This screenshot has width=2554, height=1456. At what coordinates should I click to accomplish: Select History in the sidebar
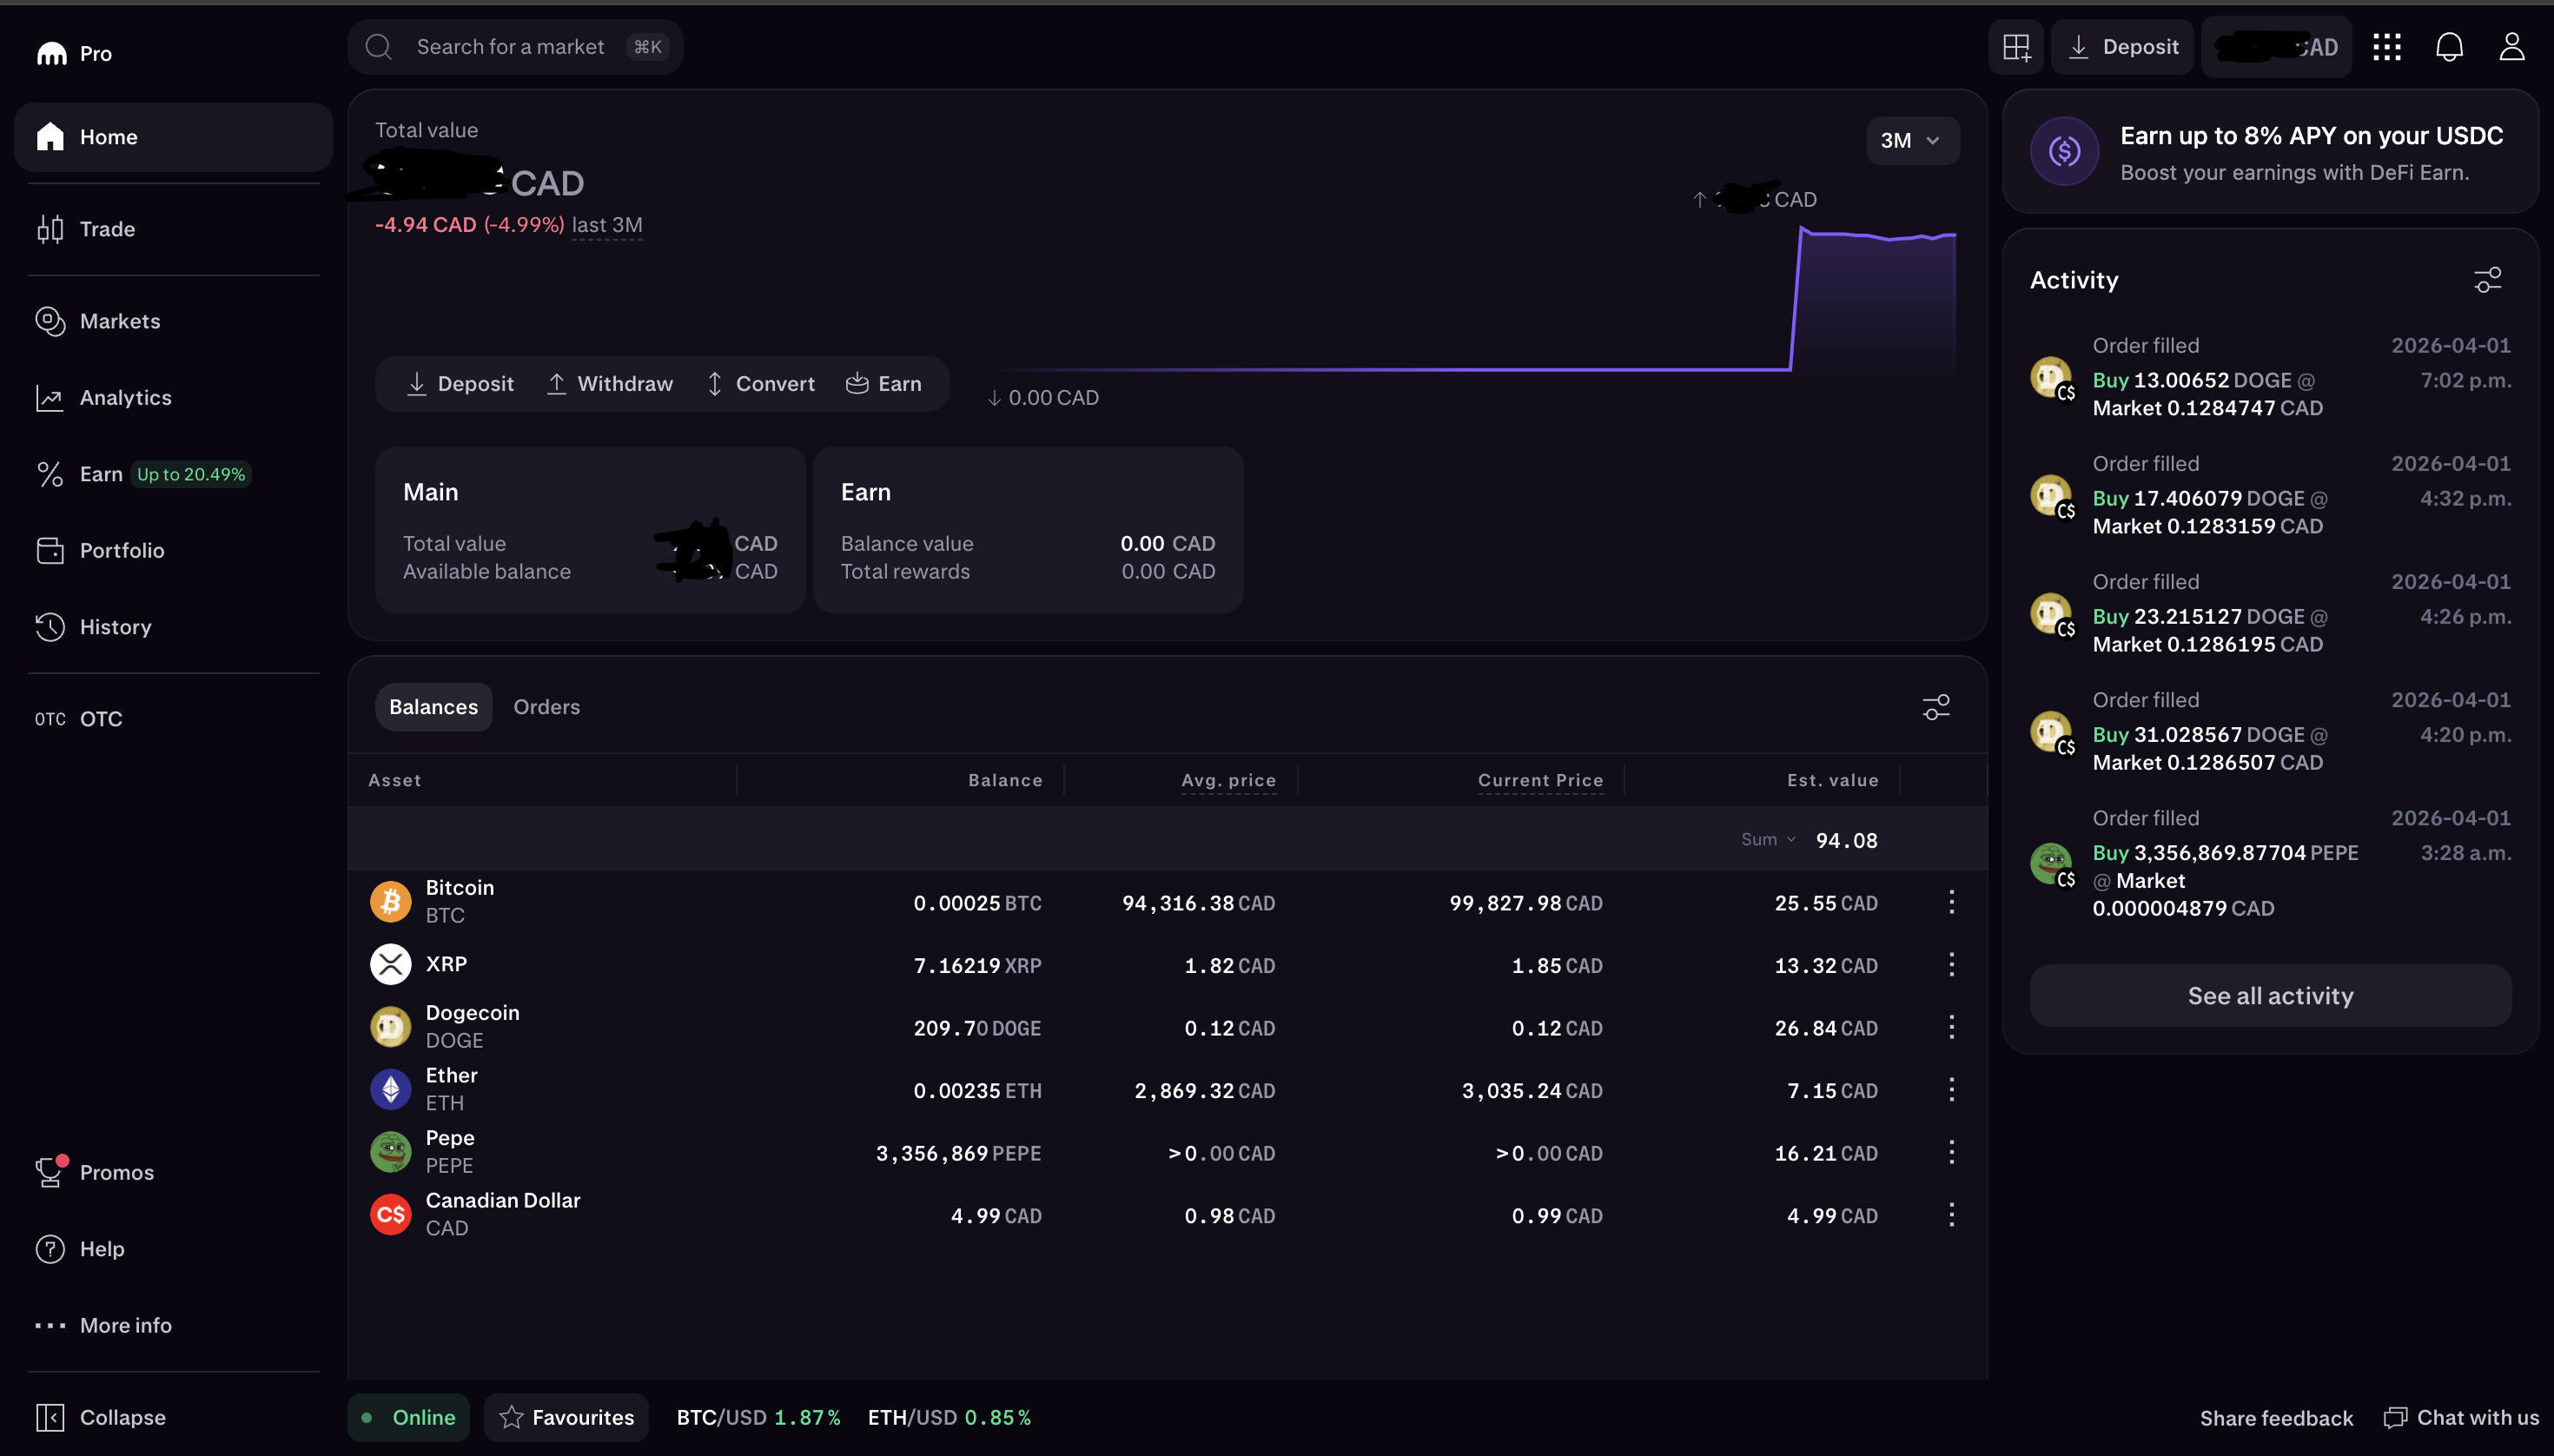116,627
